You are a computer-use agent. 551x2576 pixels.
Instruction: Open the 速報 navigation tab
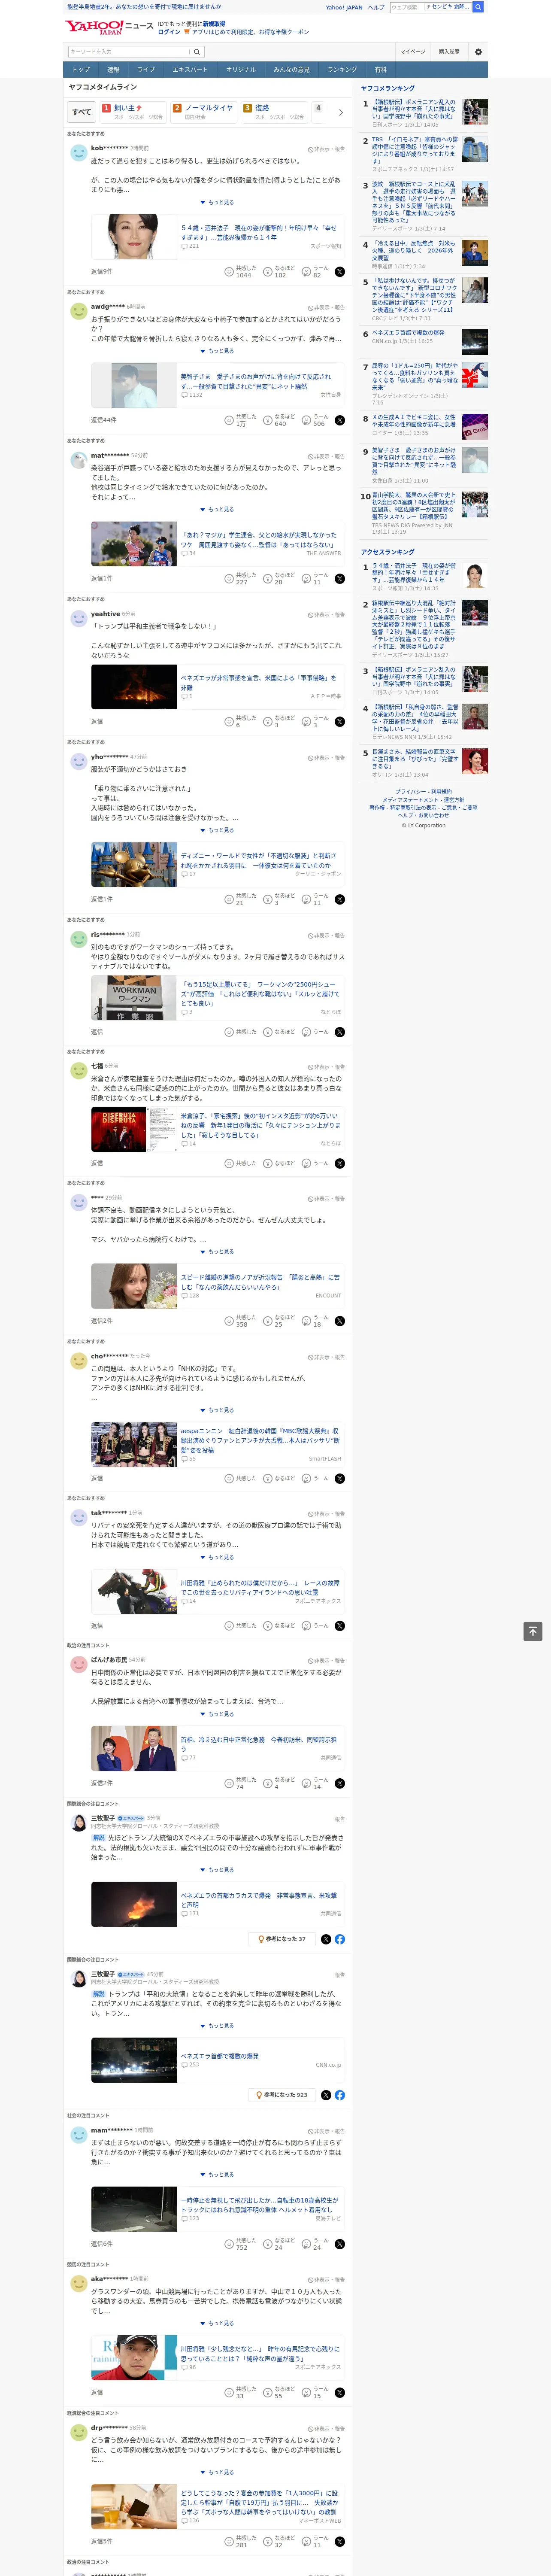click(x=113, y=70)
